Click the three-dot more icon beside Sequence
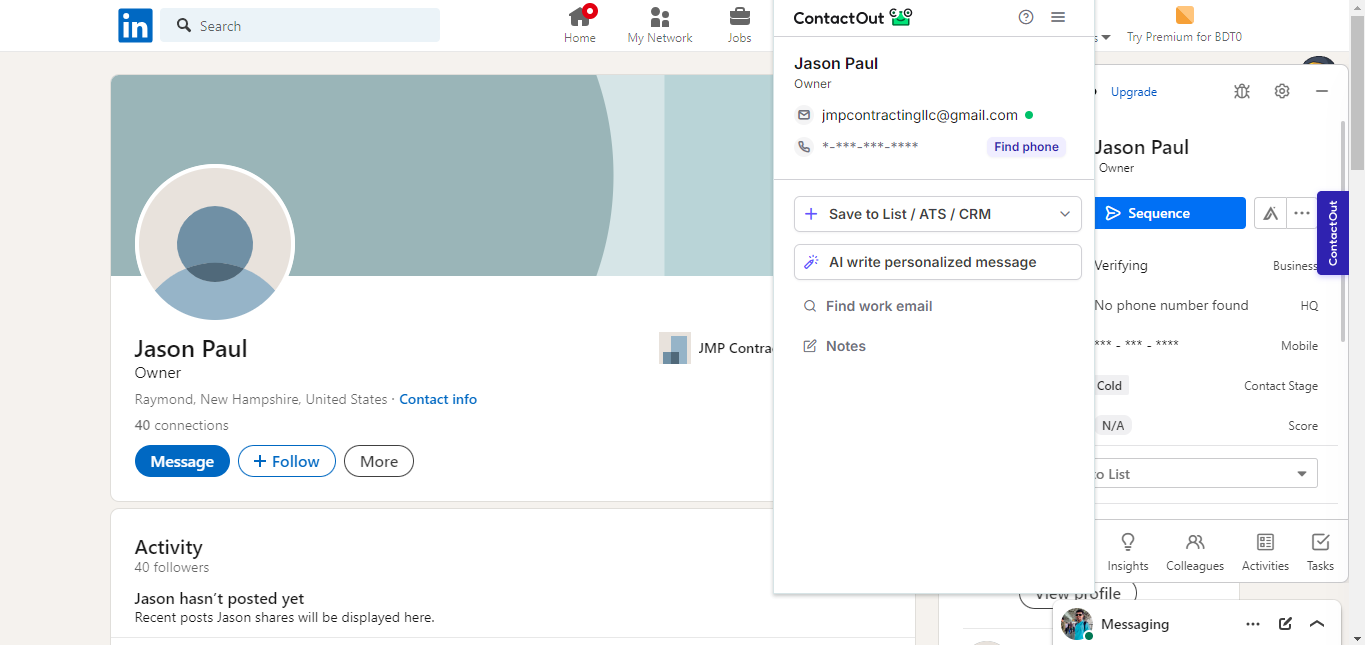 1301,213
